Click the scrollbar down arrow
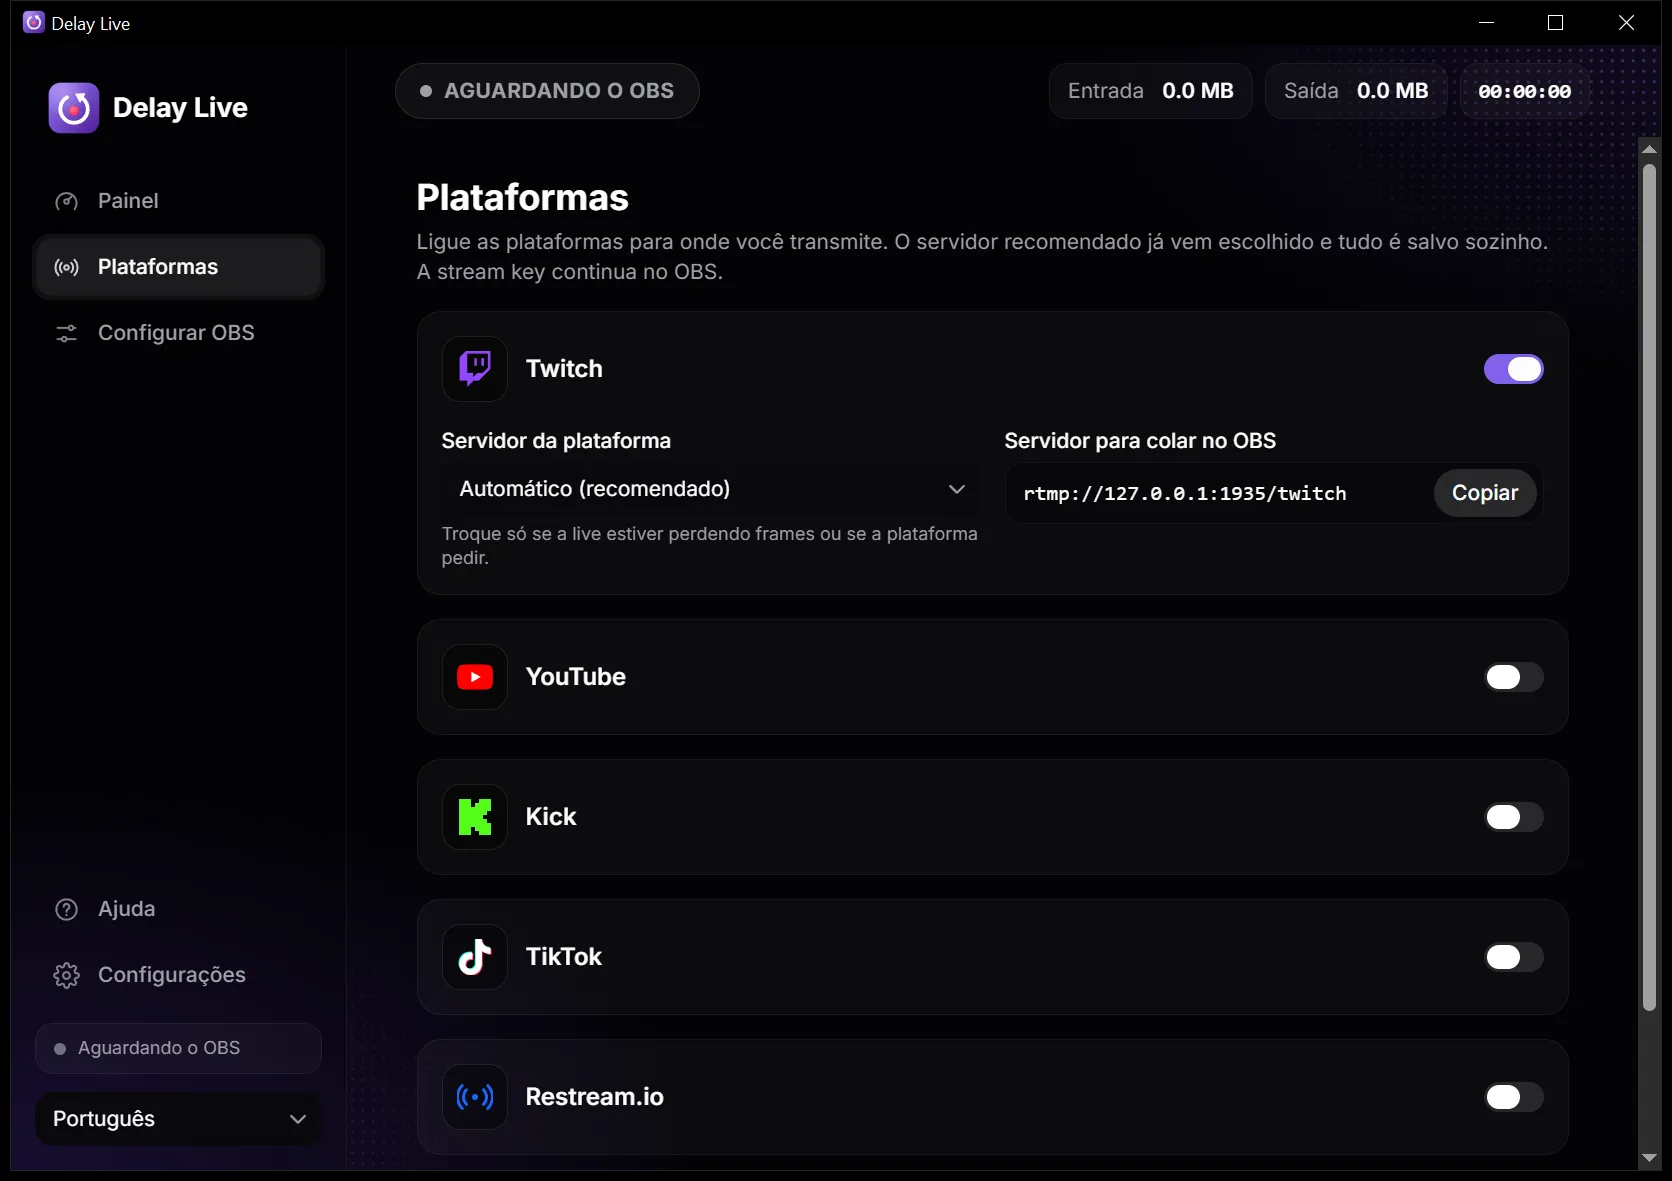This screenshot has height=1181, width=1672. pos(1649,1158)
